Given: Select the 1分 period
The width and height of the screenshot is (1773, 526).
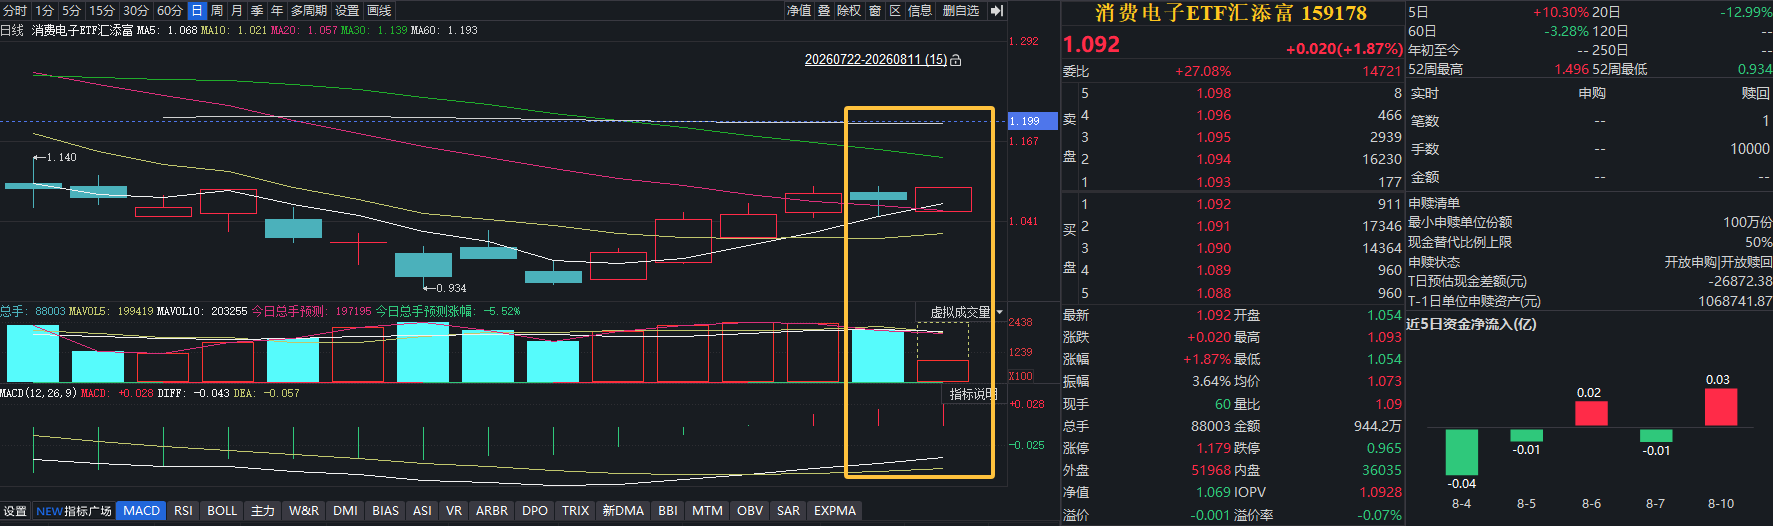Looking at the screenshot, I should tap(45, 10).
